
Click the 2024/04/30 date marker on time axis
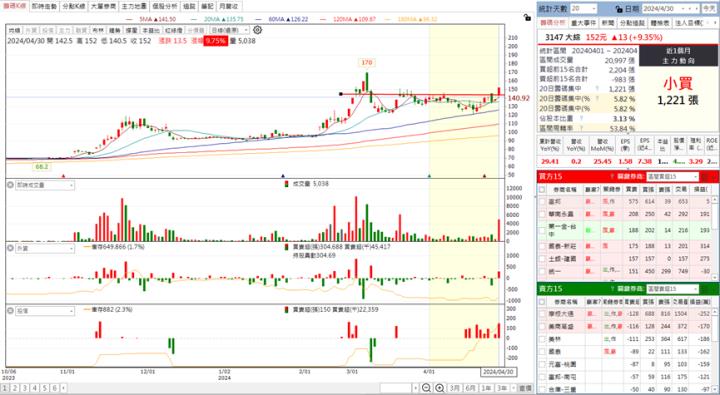(498, 372)
